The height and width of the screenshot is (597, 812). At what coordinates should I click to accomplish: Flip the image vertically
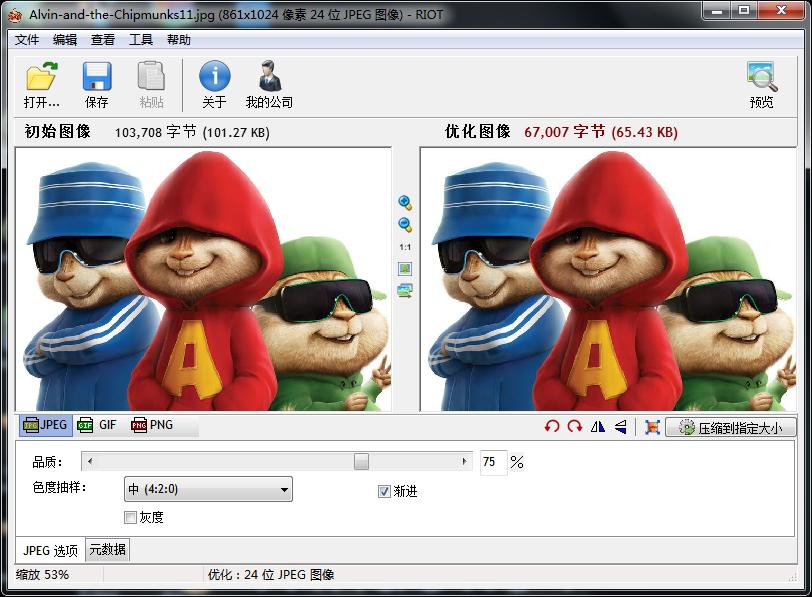coord(620,427)
